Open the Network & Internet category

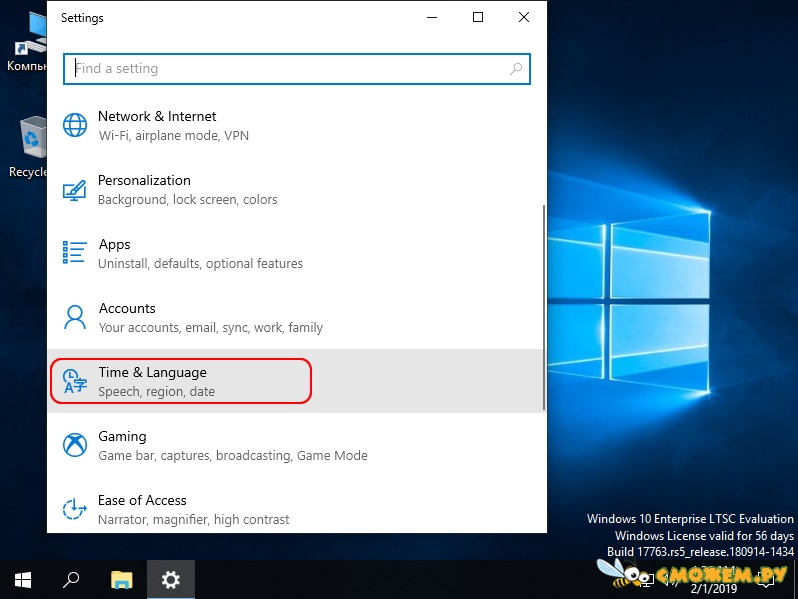point(296,126)
